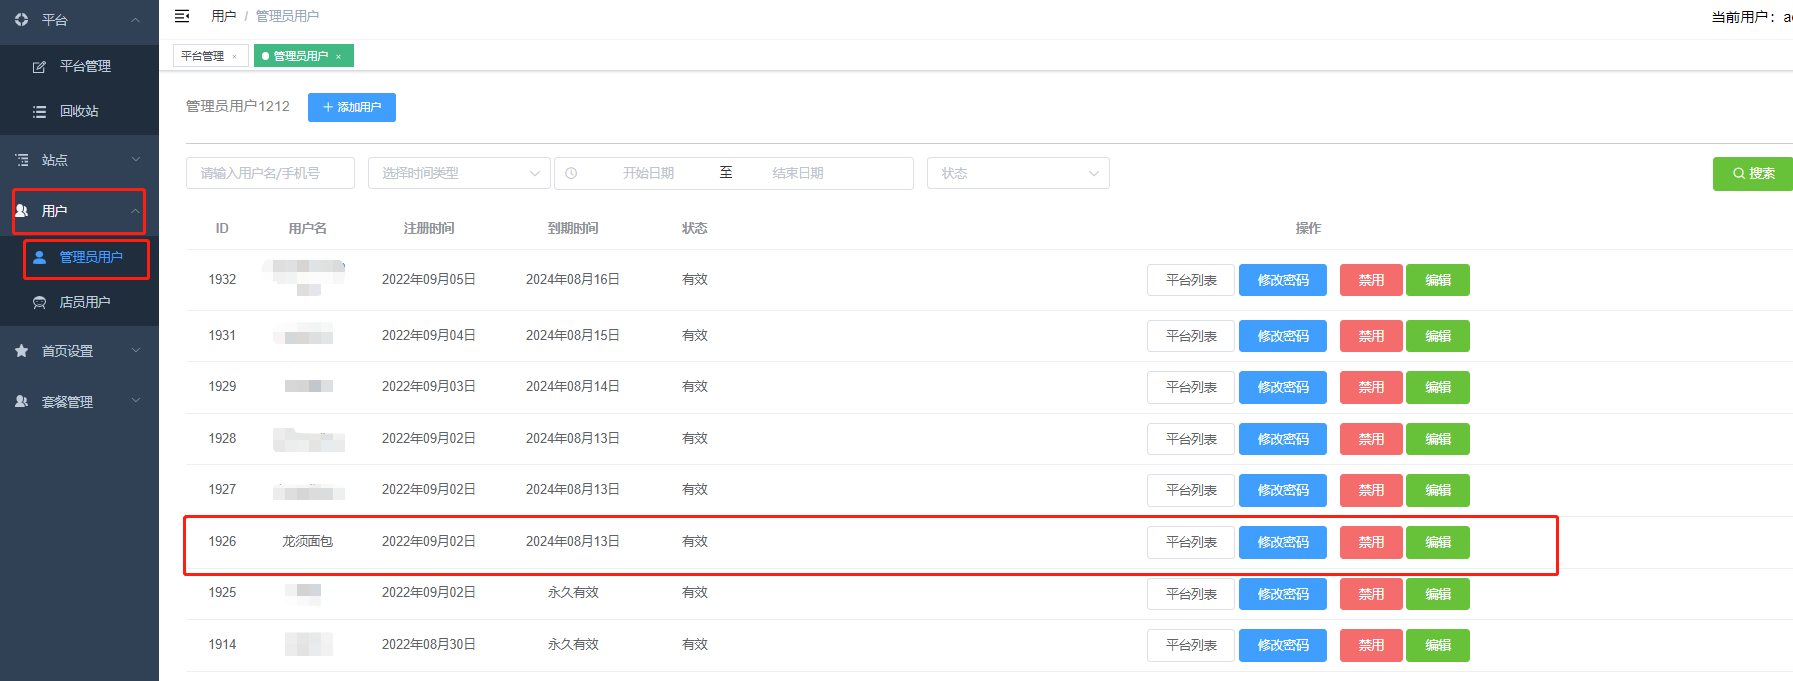The height and width of the screenshot is (681, 1793).
Task: Open 回收站 in the sidebar
Action: coord(79,111)
